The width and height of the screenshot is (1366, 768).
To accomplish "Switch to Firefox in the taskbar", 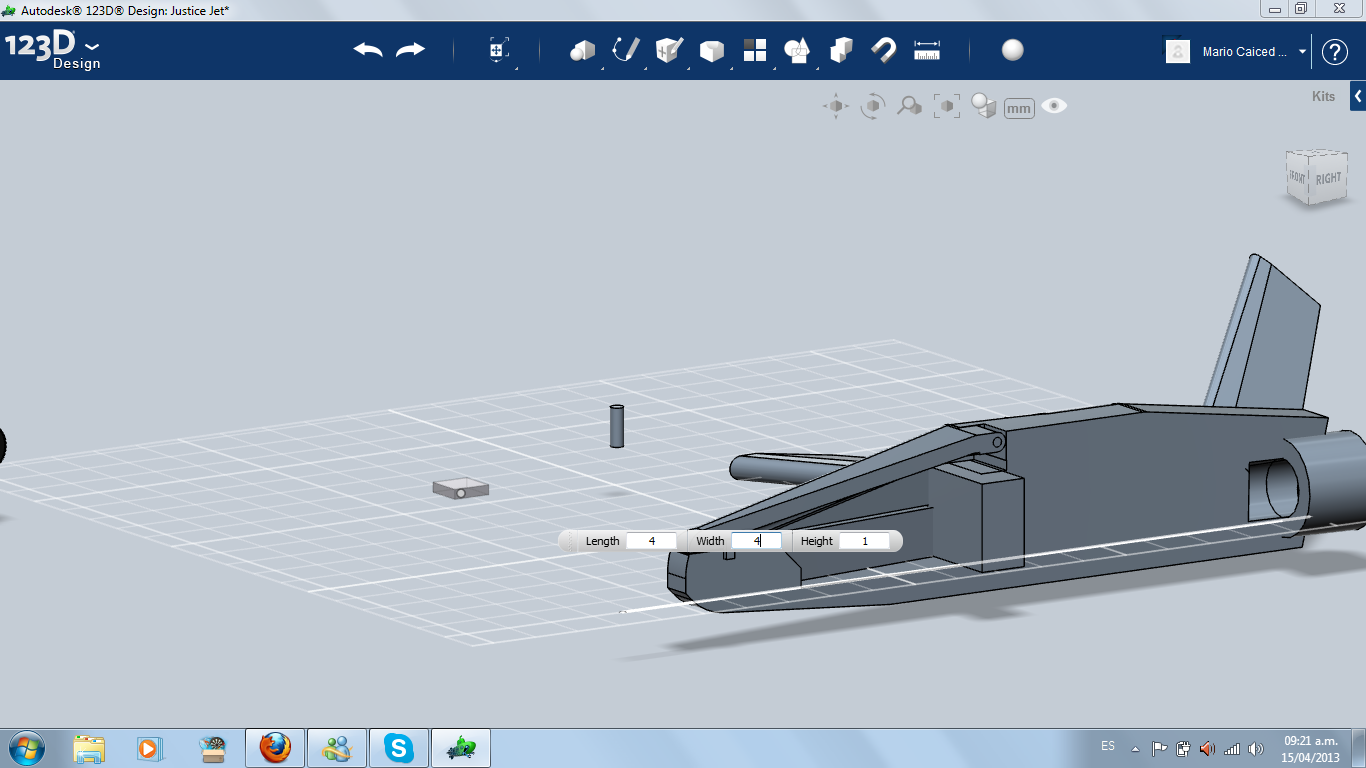I will click(275, 748).
